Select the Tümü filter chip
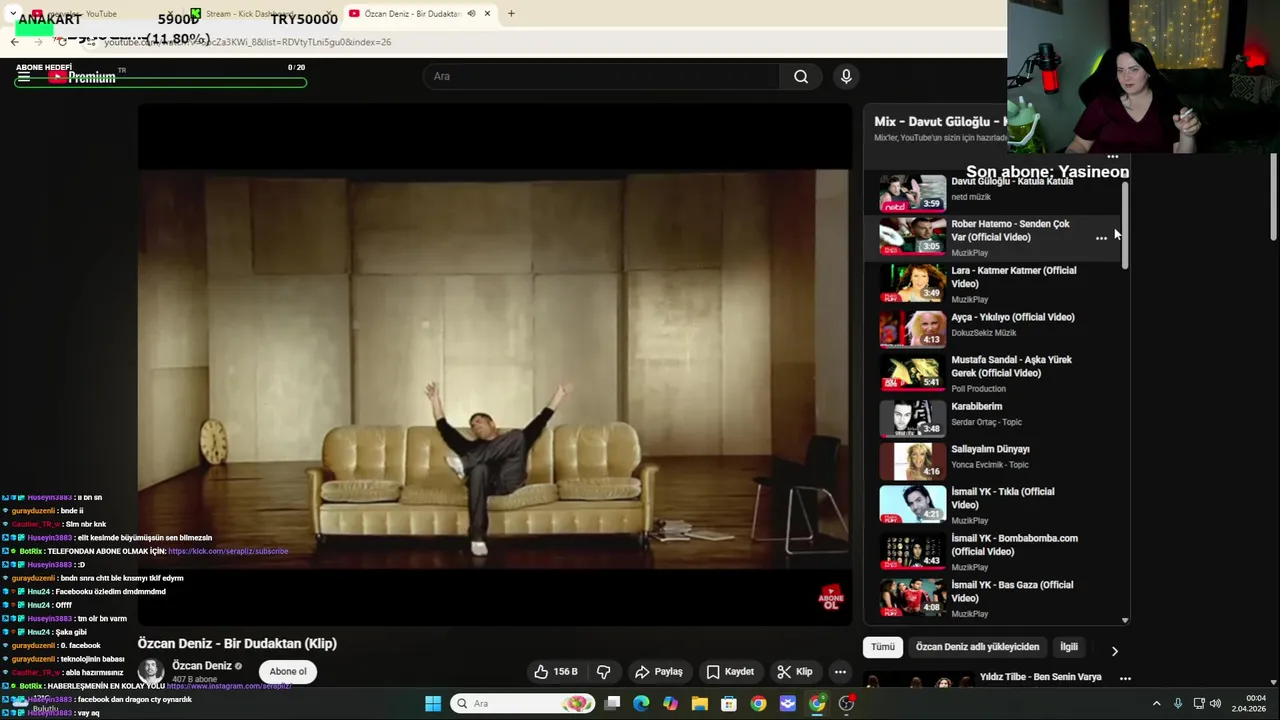Viewport: 1280px width, 720px height. click(883, 647)
